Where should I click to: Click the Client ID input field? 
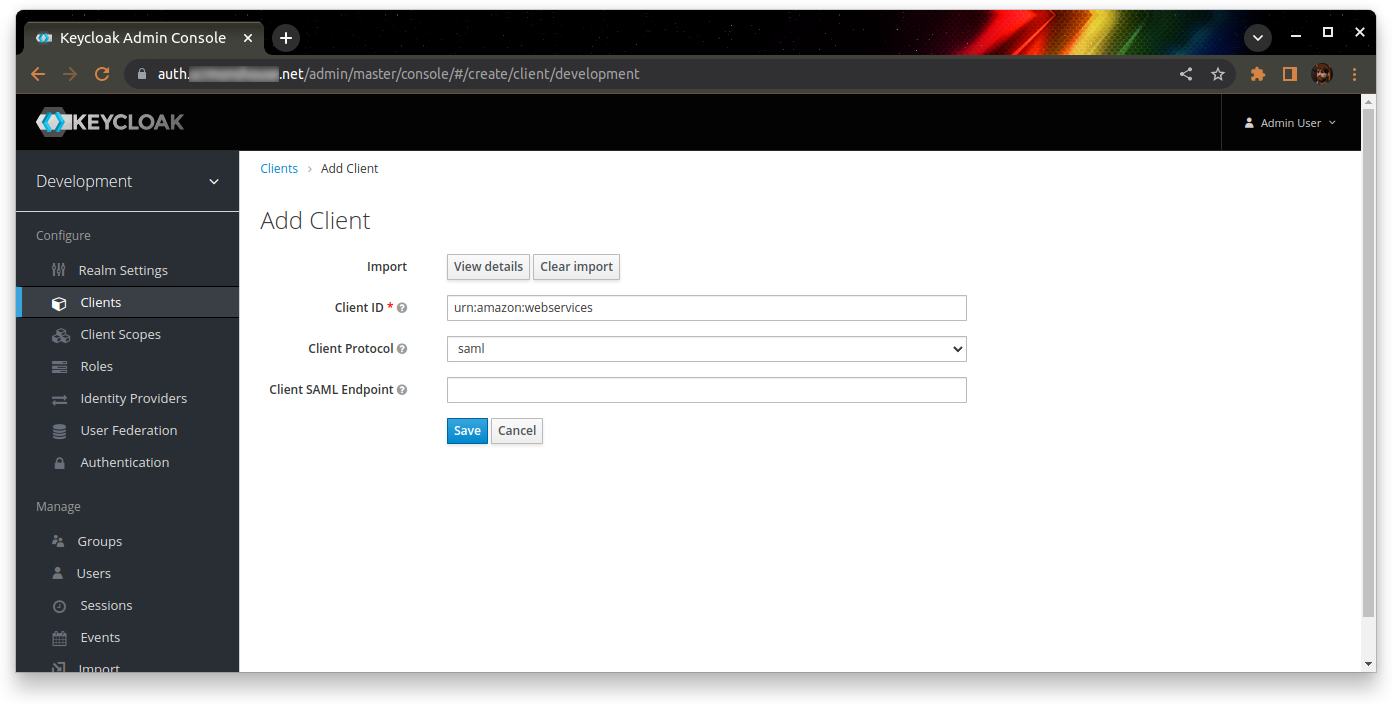pyautogui.click(x=706, y=308)
